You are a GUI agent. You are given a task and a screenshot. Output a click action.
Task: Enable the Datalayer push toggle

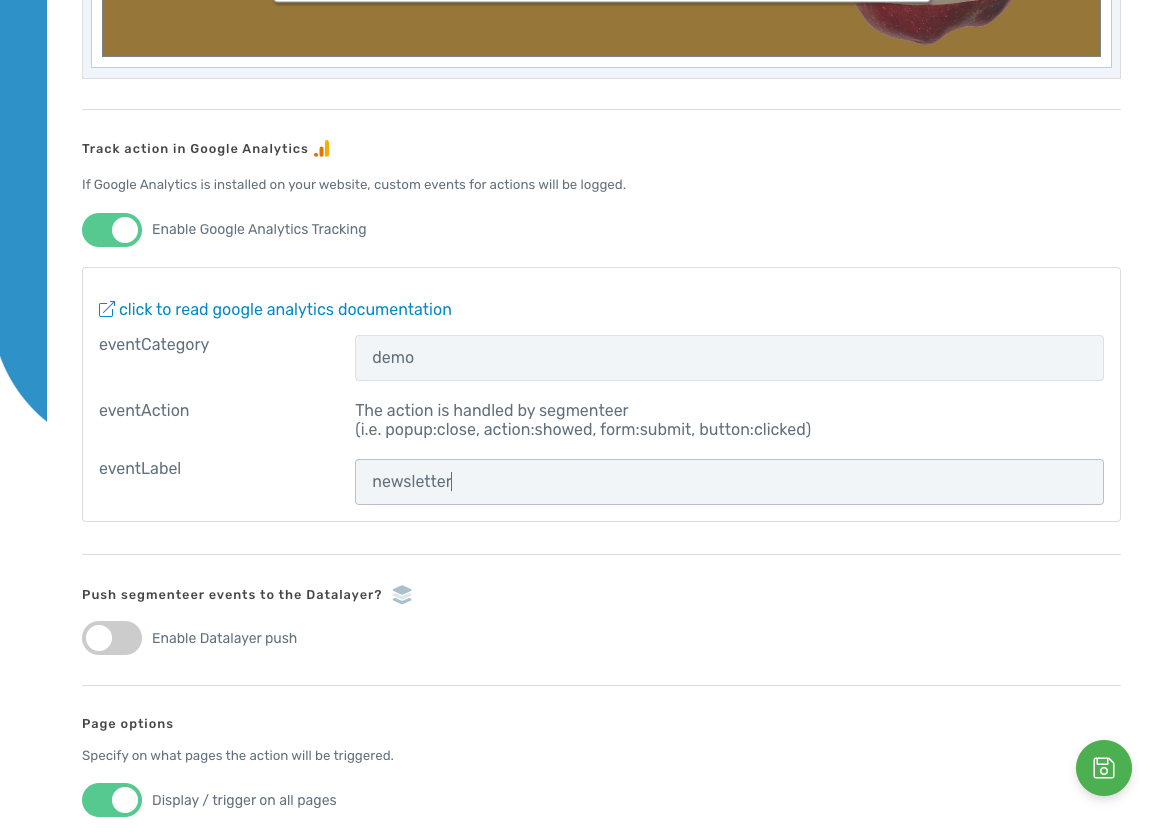(112, 638)
